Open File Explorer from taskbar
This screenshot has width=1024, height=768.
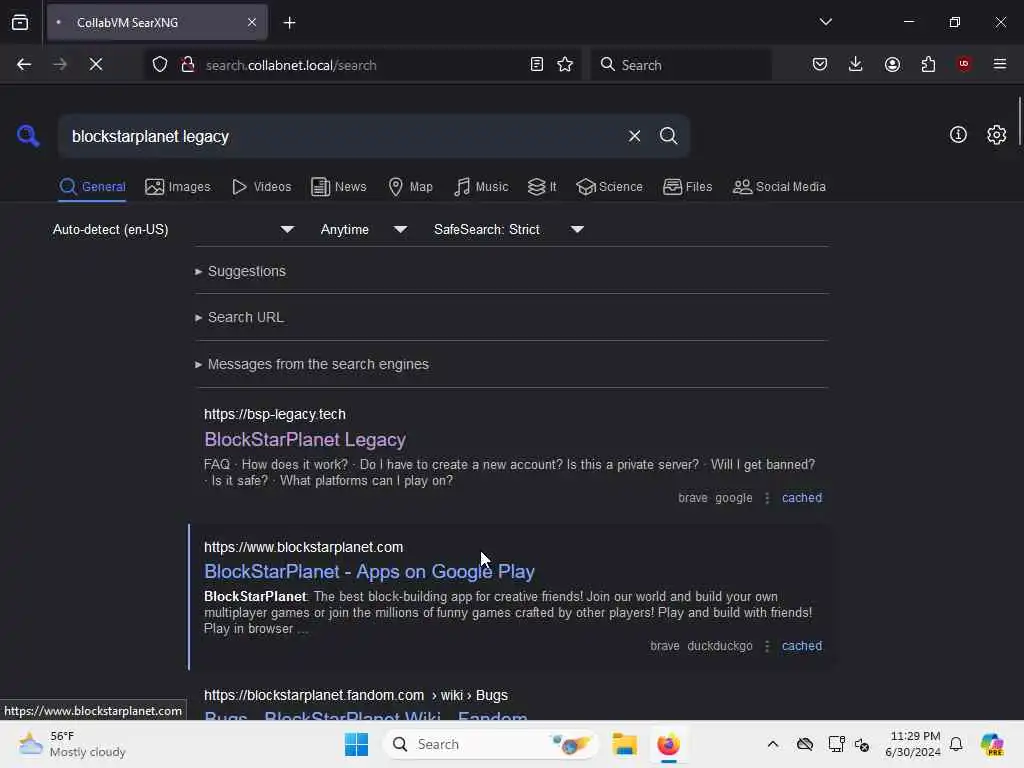coord(624,744)
